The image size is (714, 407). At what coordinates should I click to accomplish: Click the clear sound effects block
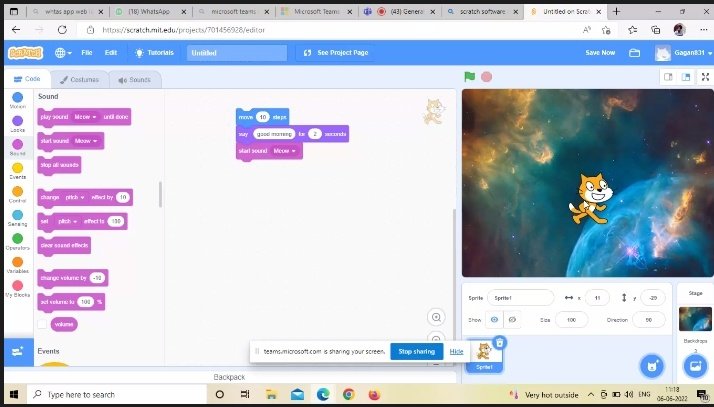pos(64,245)
